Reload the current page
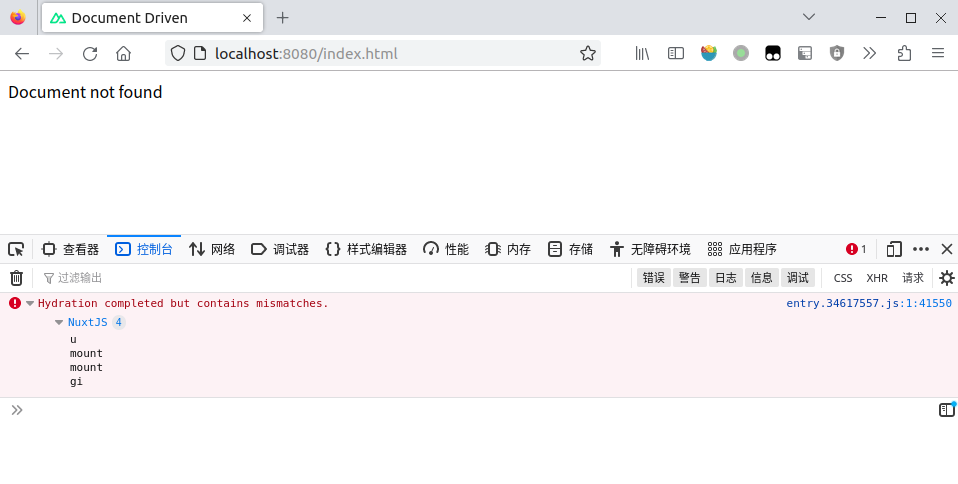Viewport: 958px width, 484px height. [90, 54]
